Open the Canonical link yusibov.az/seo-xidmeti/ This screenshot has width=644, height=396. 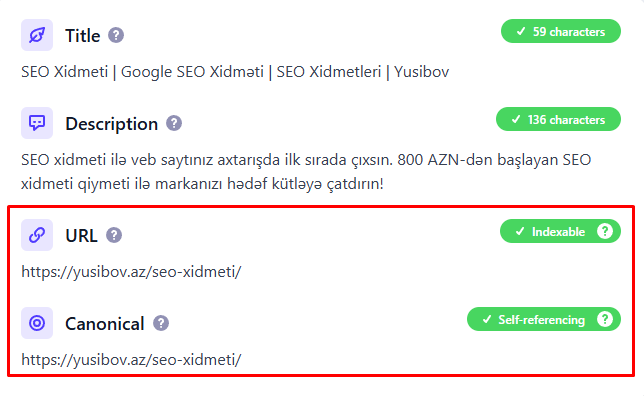point(131,359)
